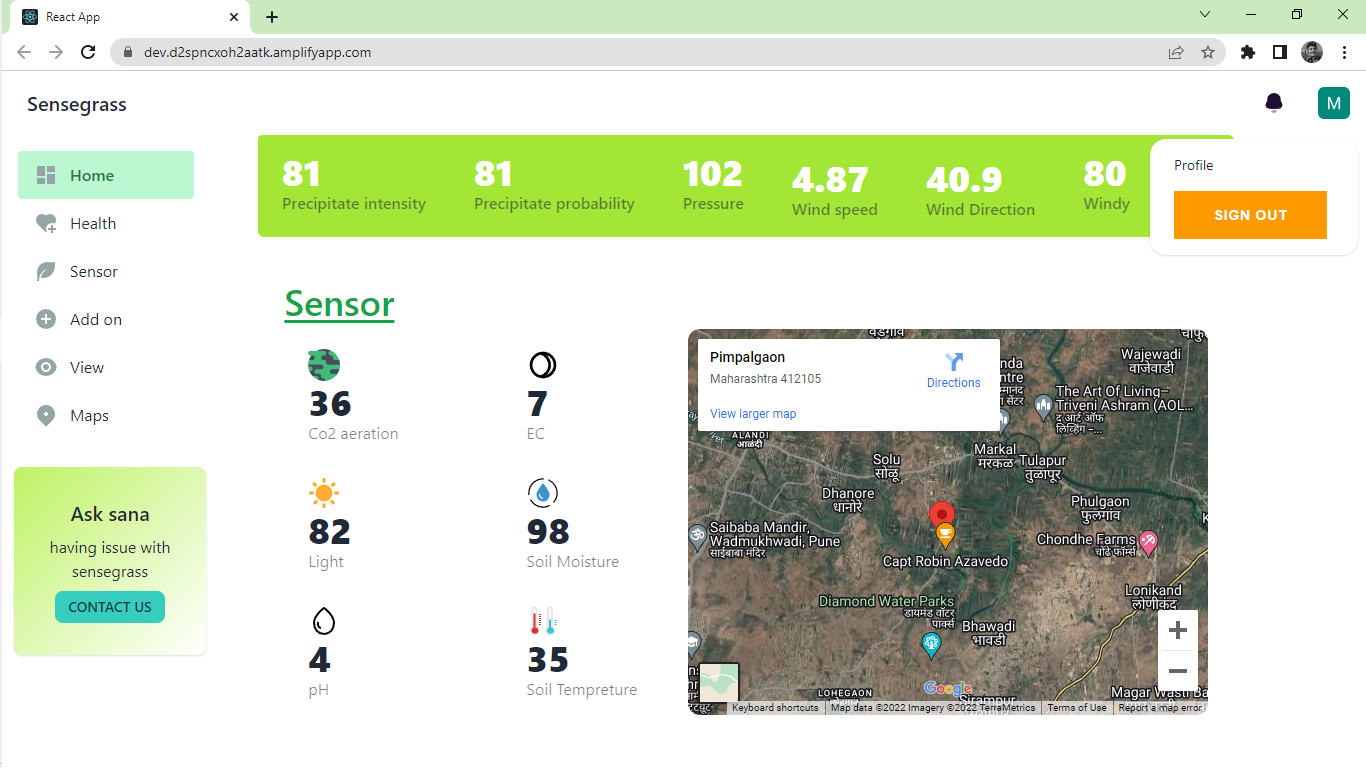Open the Maps sidebar item
1366x768 pixels.
tap(89, 416)
